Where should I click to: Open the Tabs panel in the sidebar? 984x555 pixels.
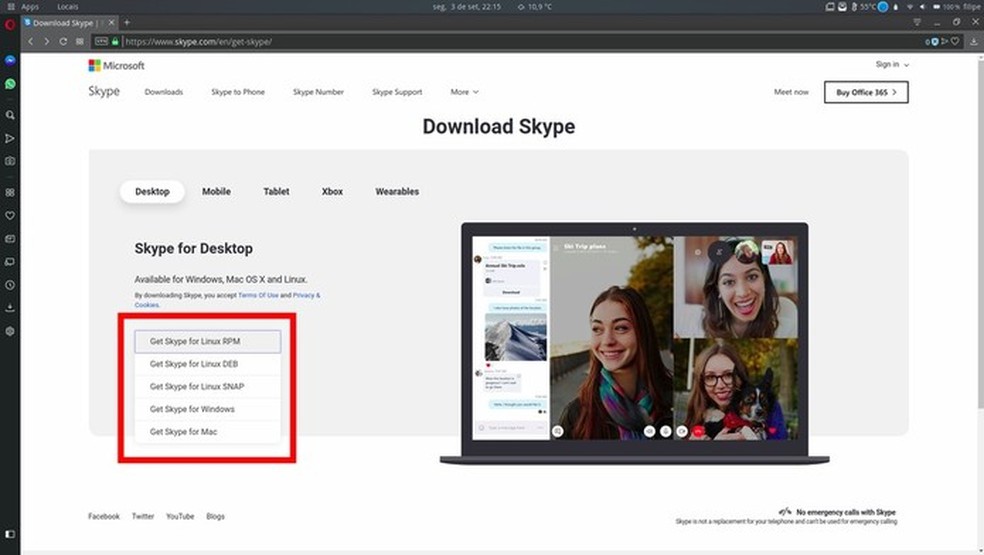[10, 262]
